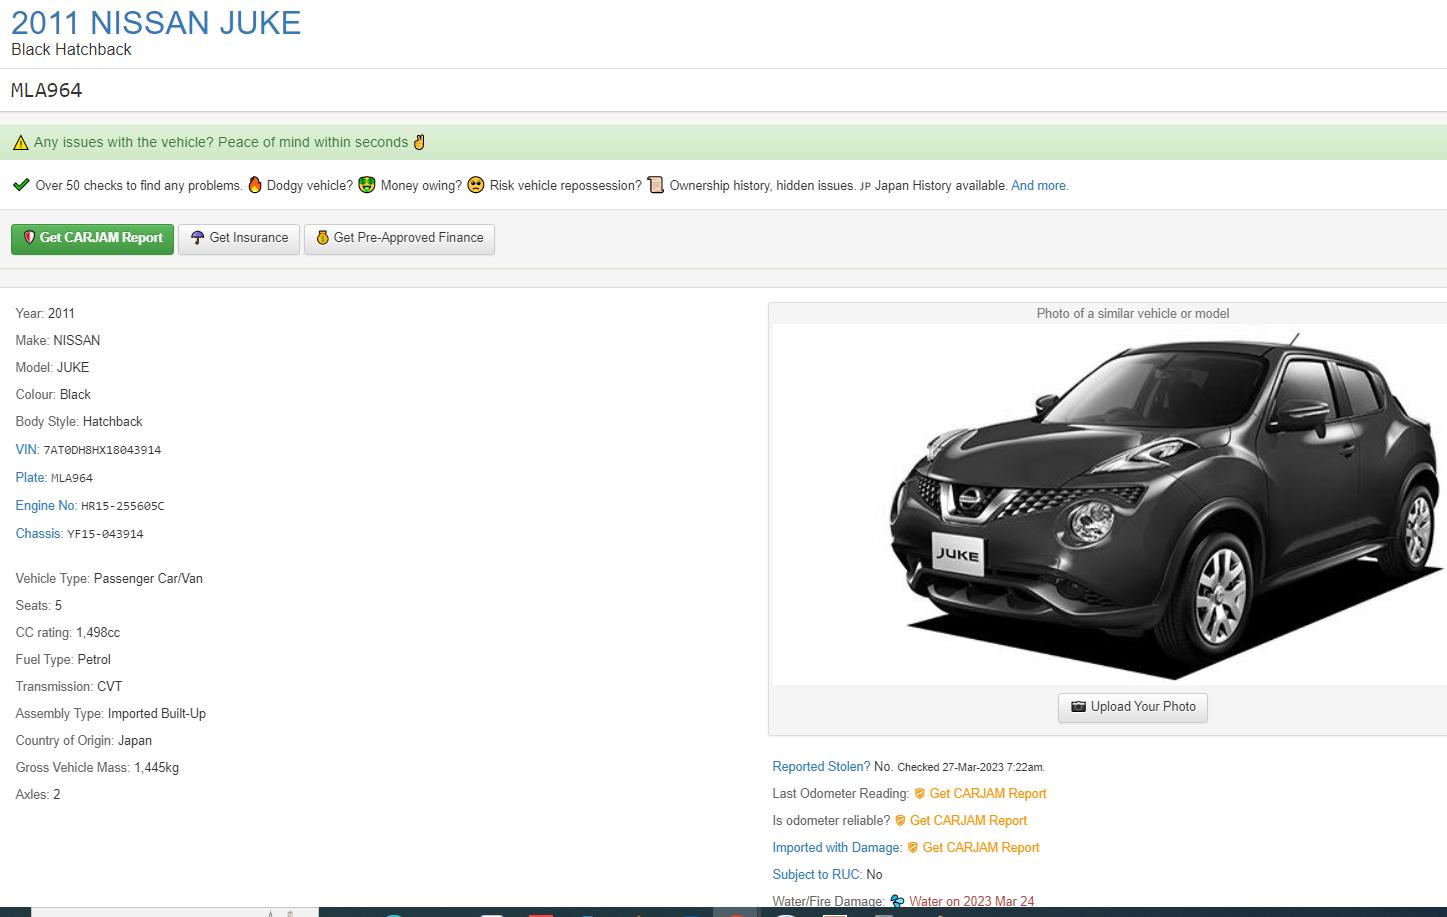
Task: Click the umbrella icon on Get Insurance
Action: [x=197, y=238]
